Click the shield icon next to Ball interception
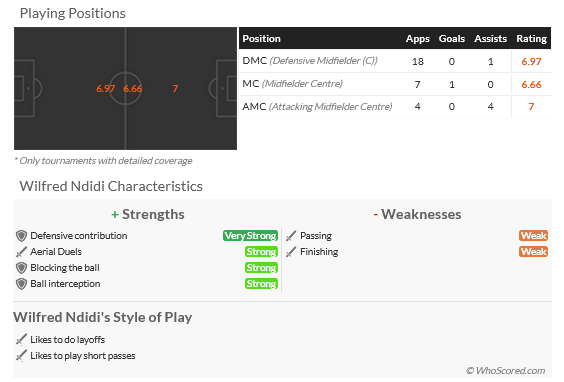The height and width of the screenshot is (382, 564). 22,284
